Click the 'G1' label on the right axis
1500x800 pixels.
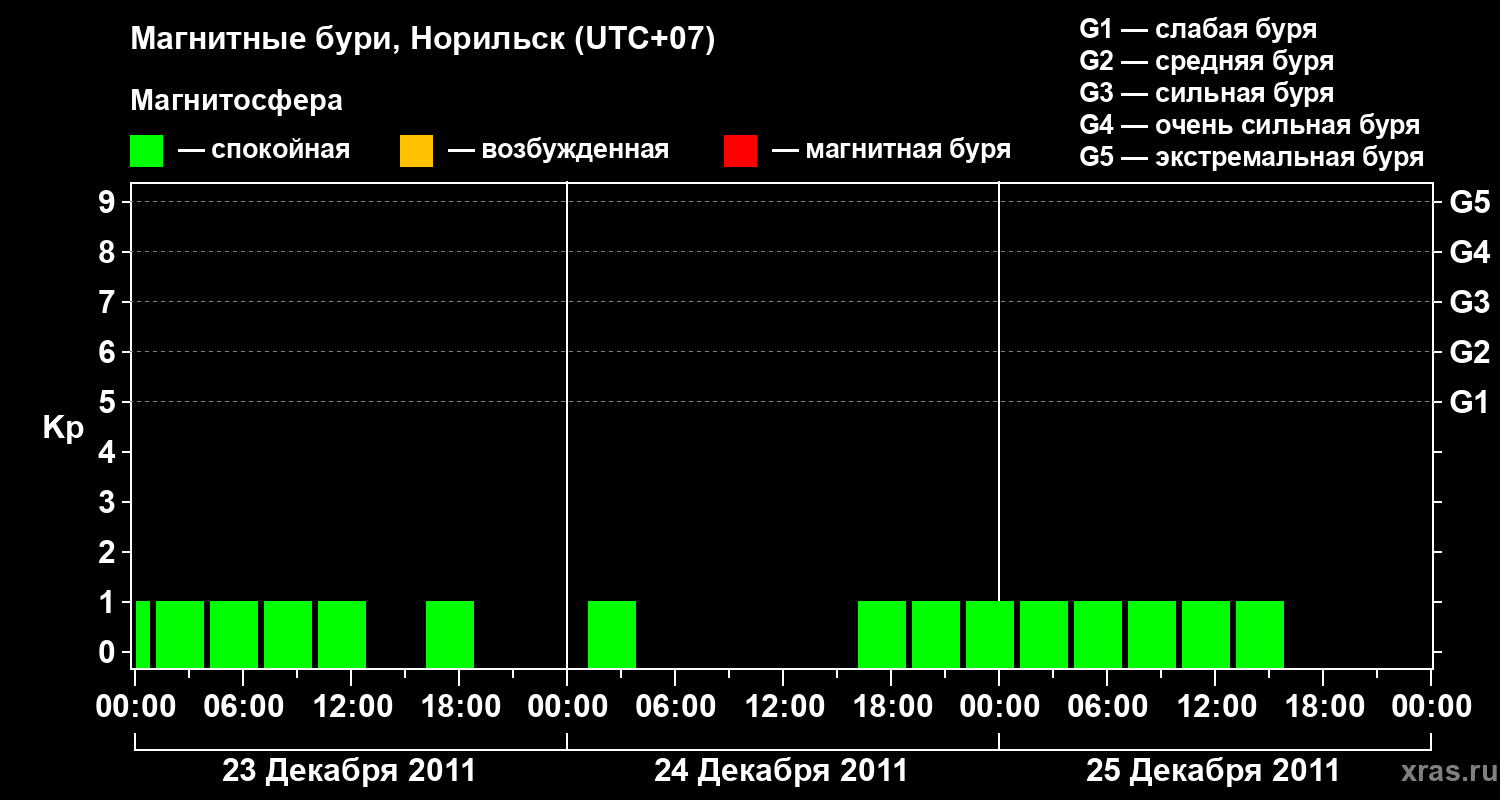(x=1470, y=402)
